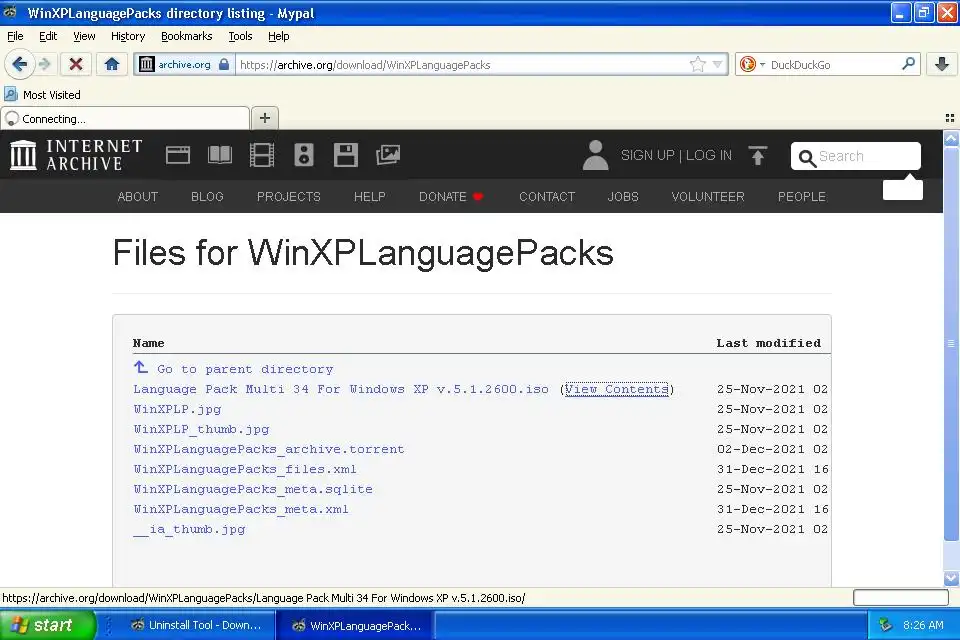Open the Texts book icon
960x640 pixels.
tap(220, 155)
